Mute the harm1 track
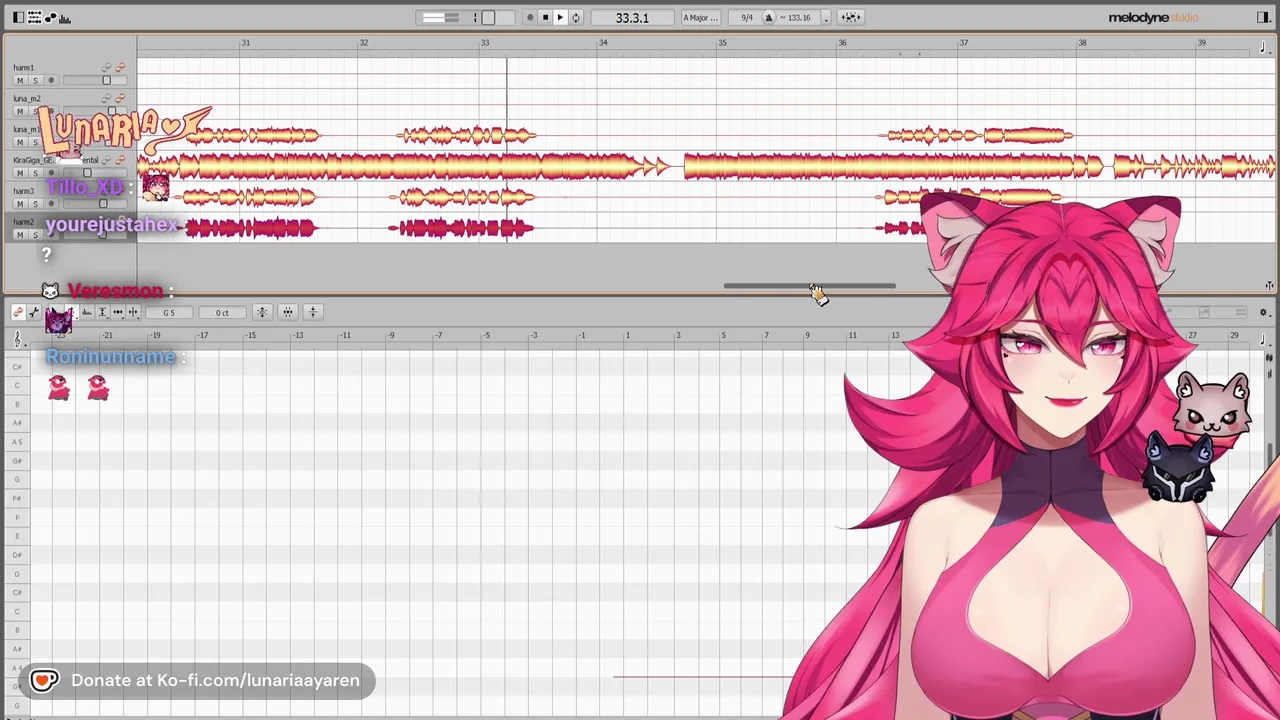Viewport: 1280px width, 720px height. point(19,80)
